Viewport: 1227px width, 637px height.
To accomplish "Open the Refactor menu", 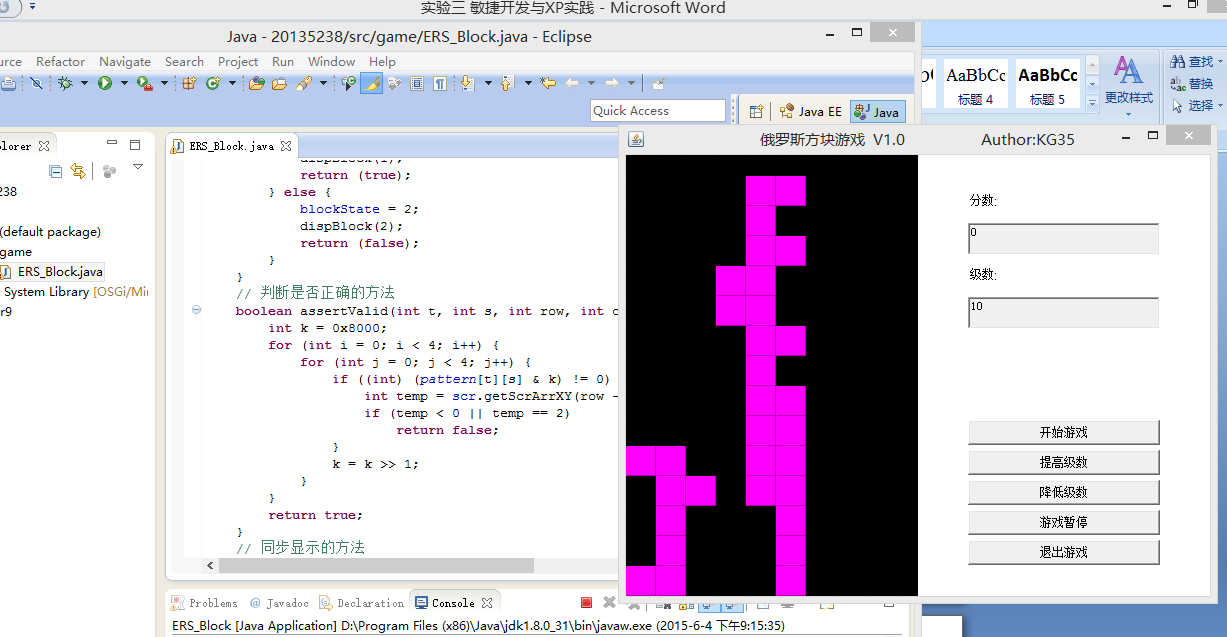I will pos(60,62).
